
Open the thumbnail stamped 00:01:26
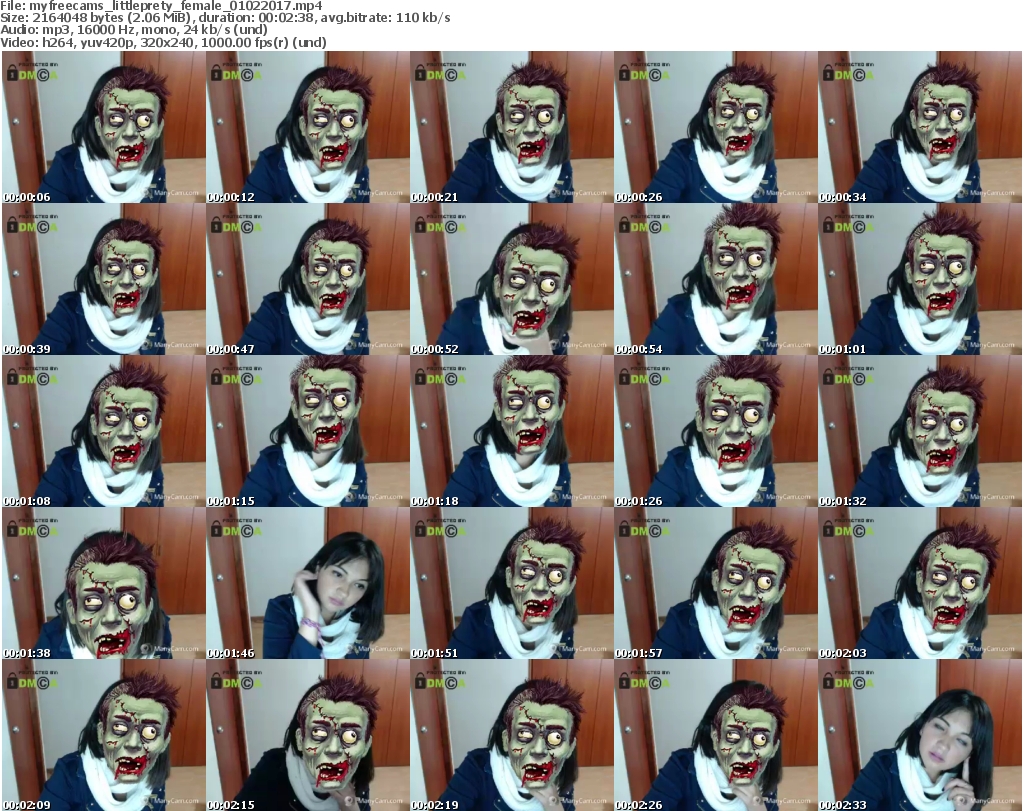[x=716, y=431]
